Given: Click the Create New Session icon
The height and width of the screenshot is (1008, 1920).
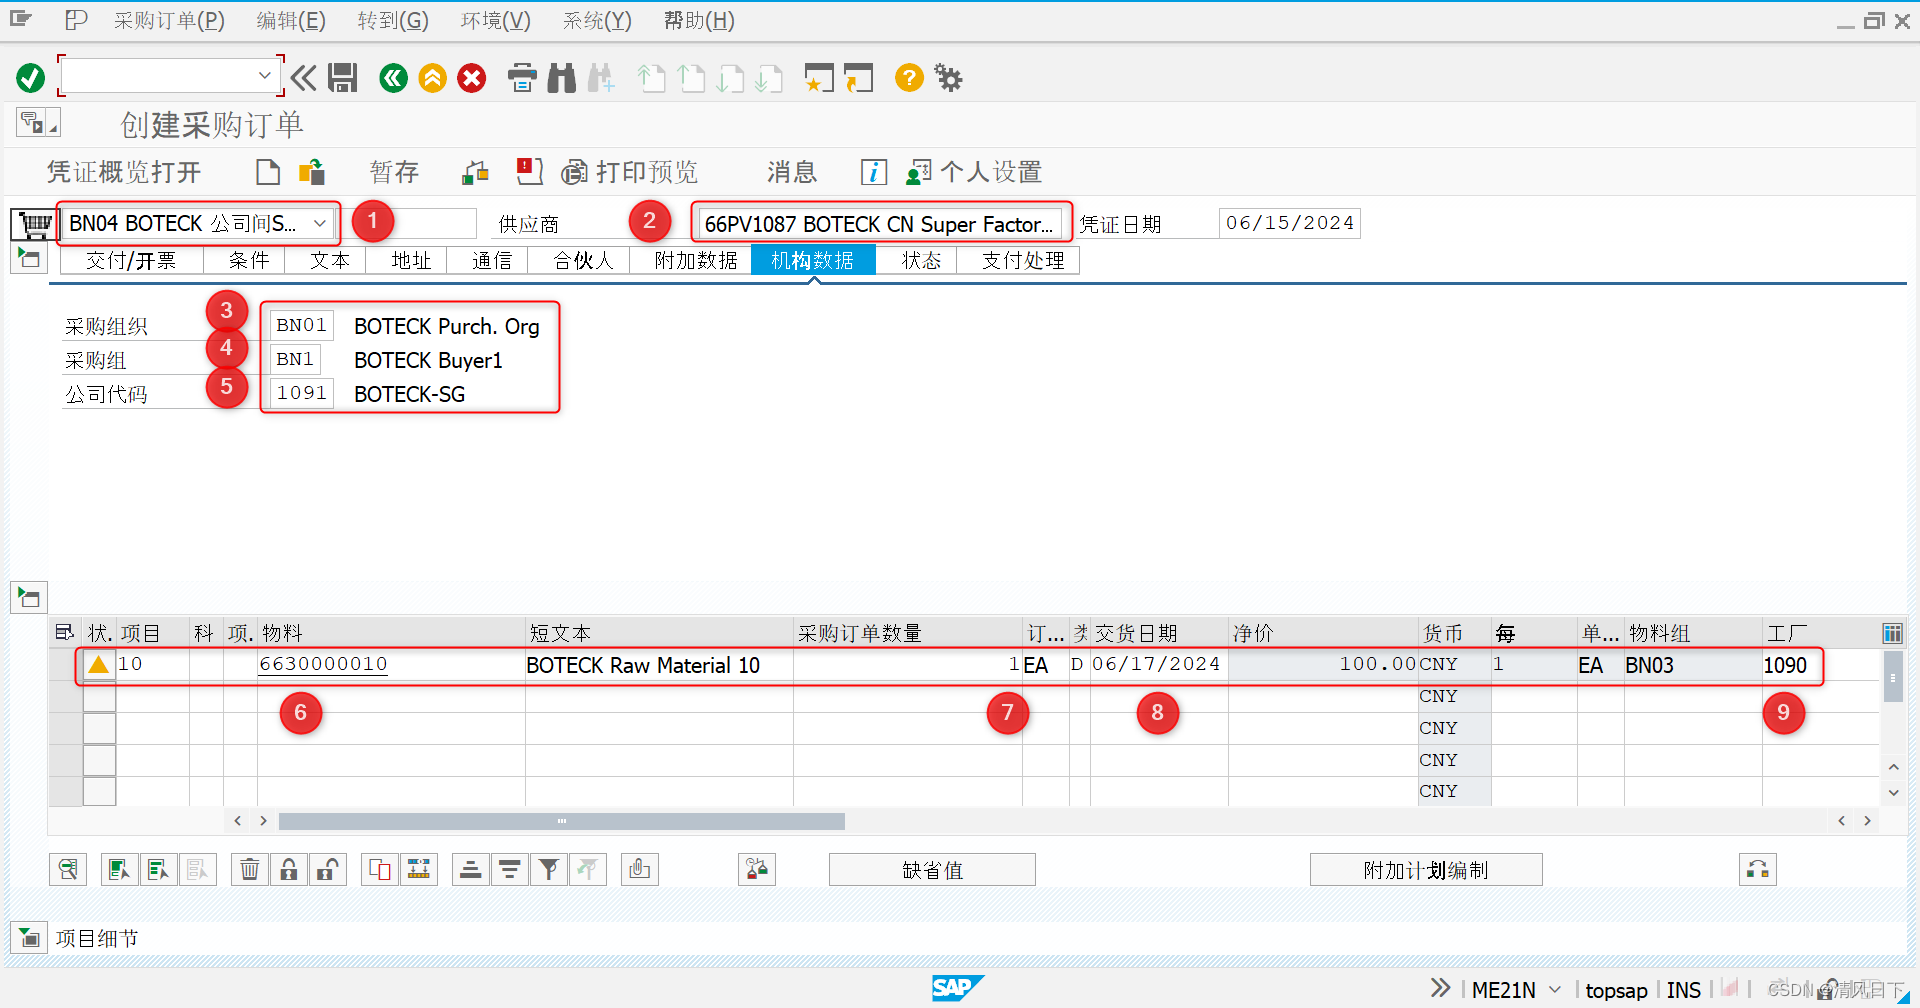Looking at the screenshot, I should [819, 78].
